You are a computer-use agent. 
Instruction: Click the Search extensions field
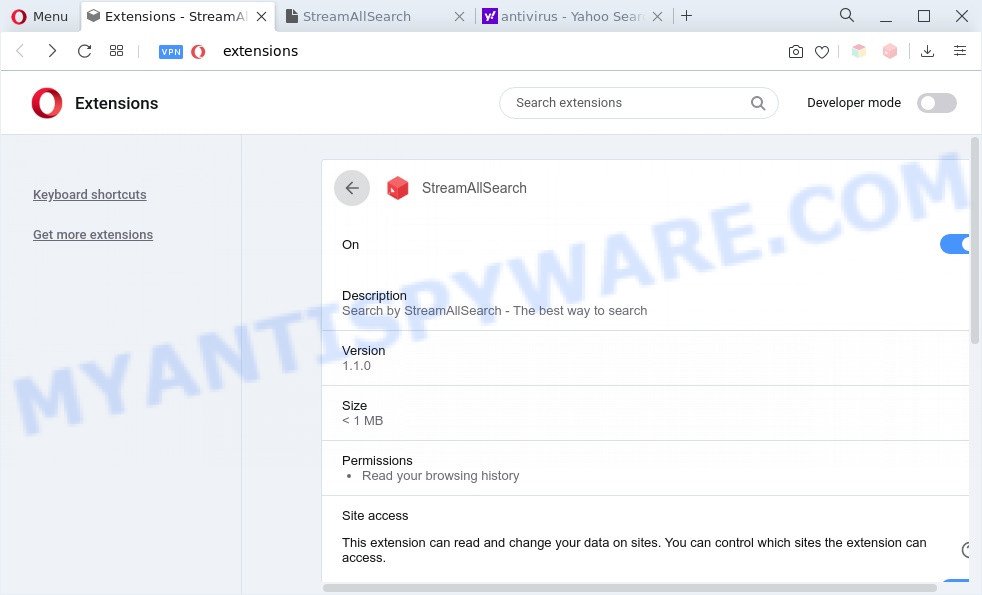coord(639,103)
